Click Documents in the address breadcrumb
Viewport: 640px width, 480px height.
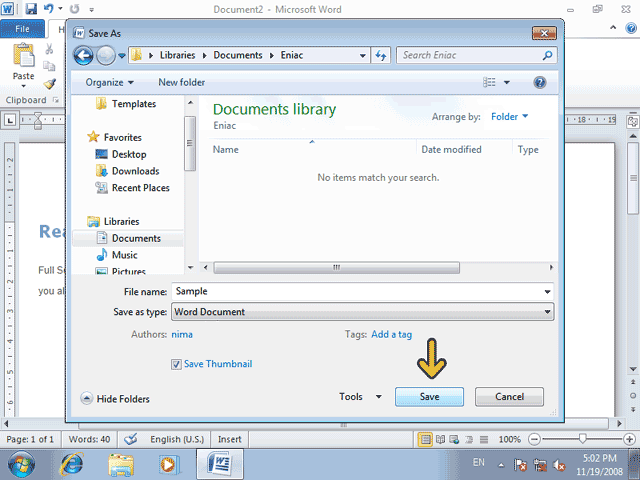238,55
